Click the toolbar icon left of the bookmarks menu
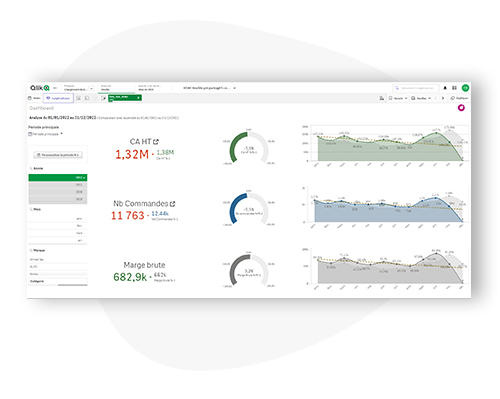500x399 pixels. (382, 98)
